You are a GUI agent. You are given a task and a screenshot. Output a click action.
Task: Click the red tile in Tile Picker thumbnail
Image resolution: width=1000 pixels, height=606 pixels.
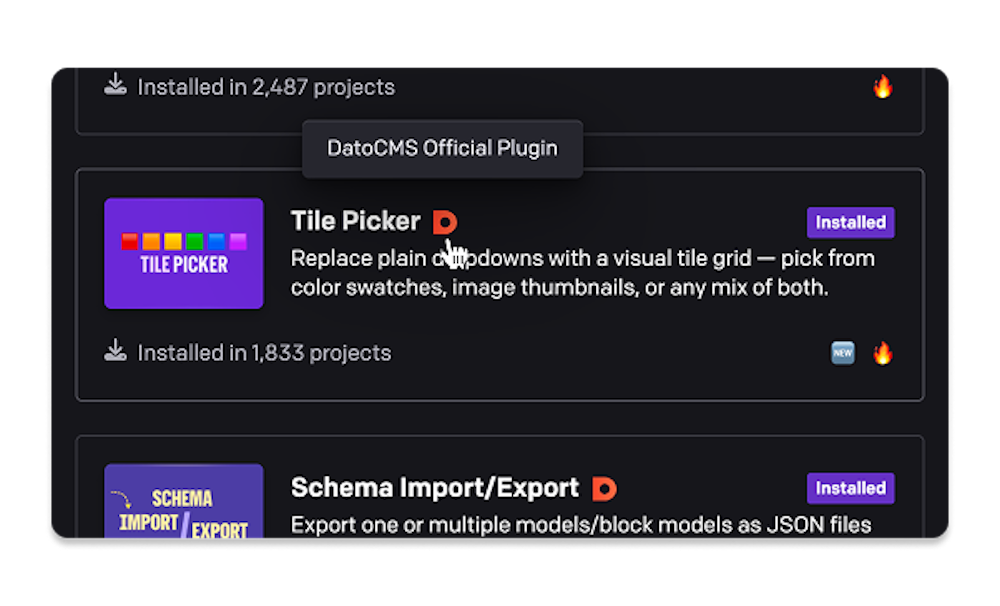coord(129,241)
